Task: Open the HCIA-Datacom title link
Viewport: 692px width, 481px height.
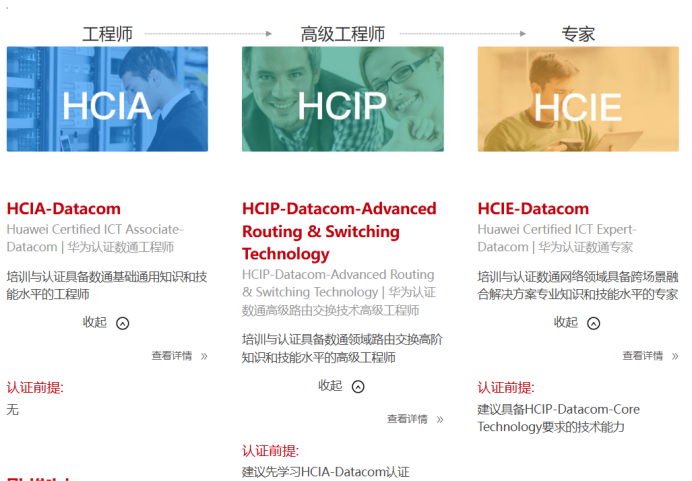Action: tap(64, 208)
